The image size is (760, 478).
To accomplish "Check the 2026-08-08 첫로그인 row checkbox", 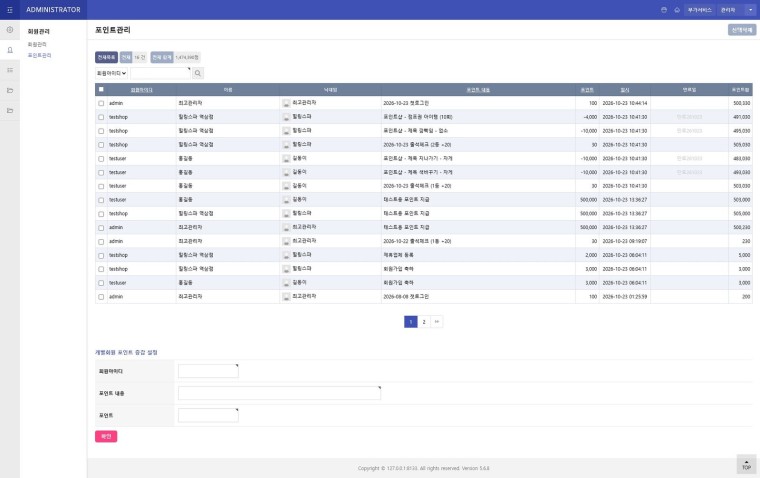I will click(101, 297).
